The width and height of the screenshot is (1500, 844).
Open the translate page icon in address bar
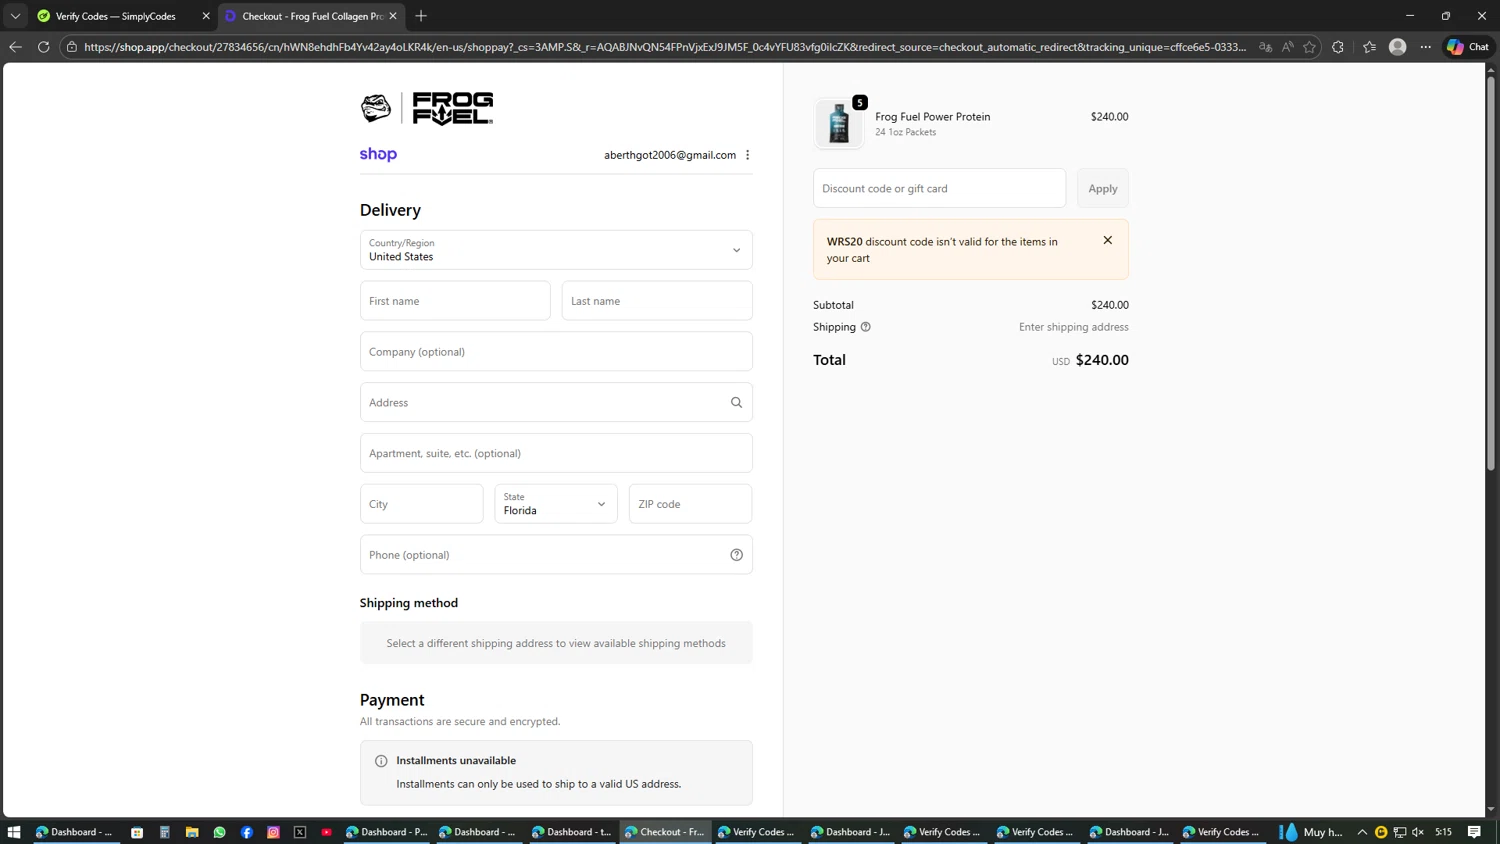(1266, 47)
